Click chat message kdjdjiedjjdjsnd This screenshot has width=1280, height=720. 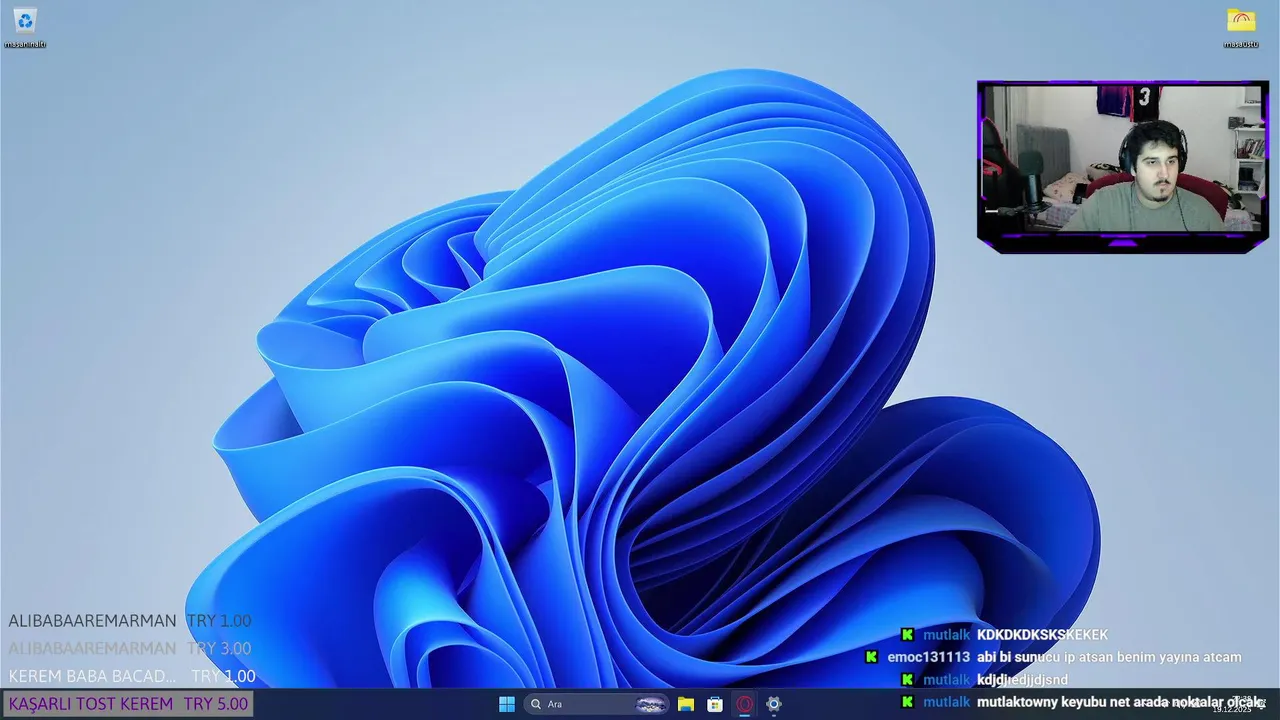point(1022,680)
